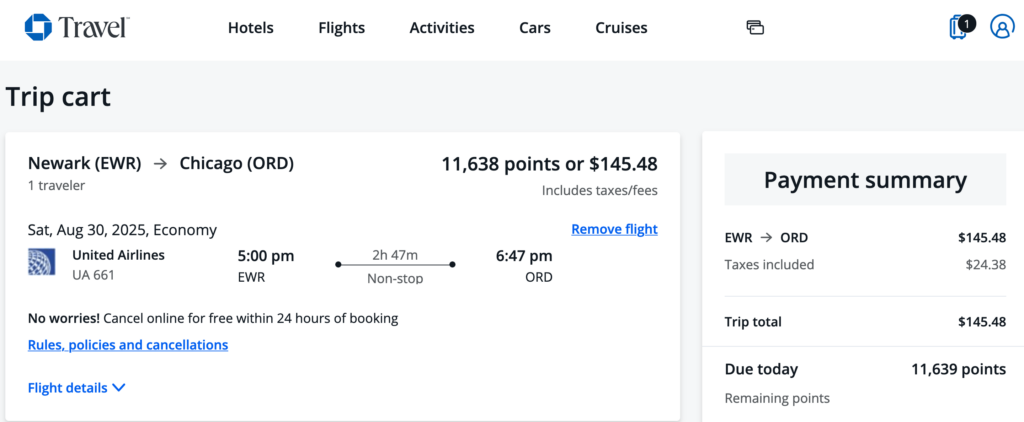Click the EWR to ORD arrow in Payment summary
Screen dimensions: 1024x422
coord(765,238)
